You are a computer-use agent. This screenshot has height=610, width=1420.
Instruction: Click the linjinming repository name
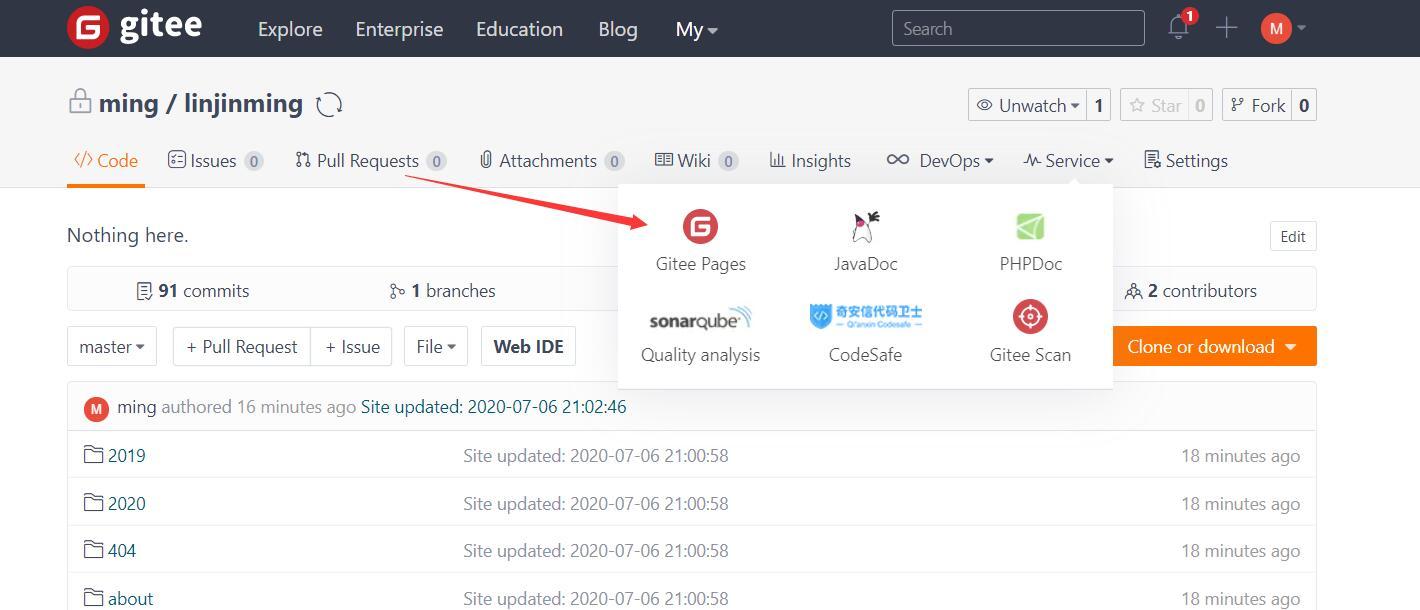point(243,103)
